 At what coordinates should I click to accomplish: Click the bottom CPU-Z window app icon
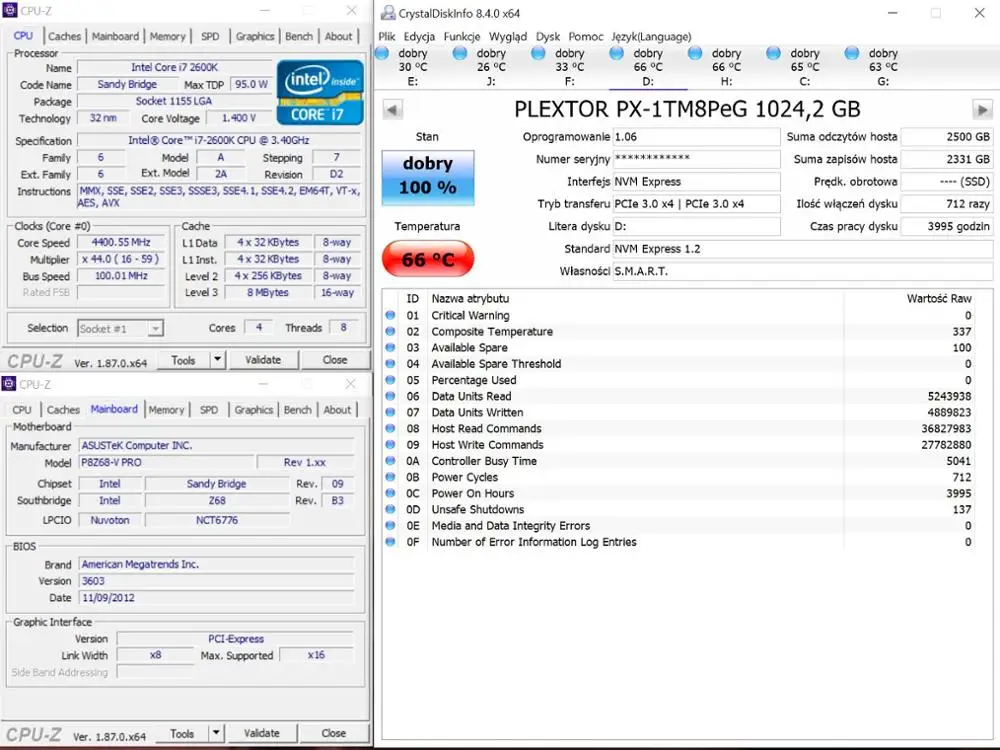[x=9, y=384]
